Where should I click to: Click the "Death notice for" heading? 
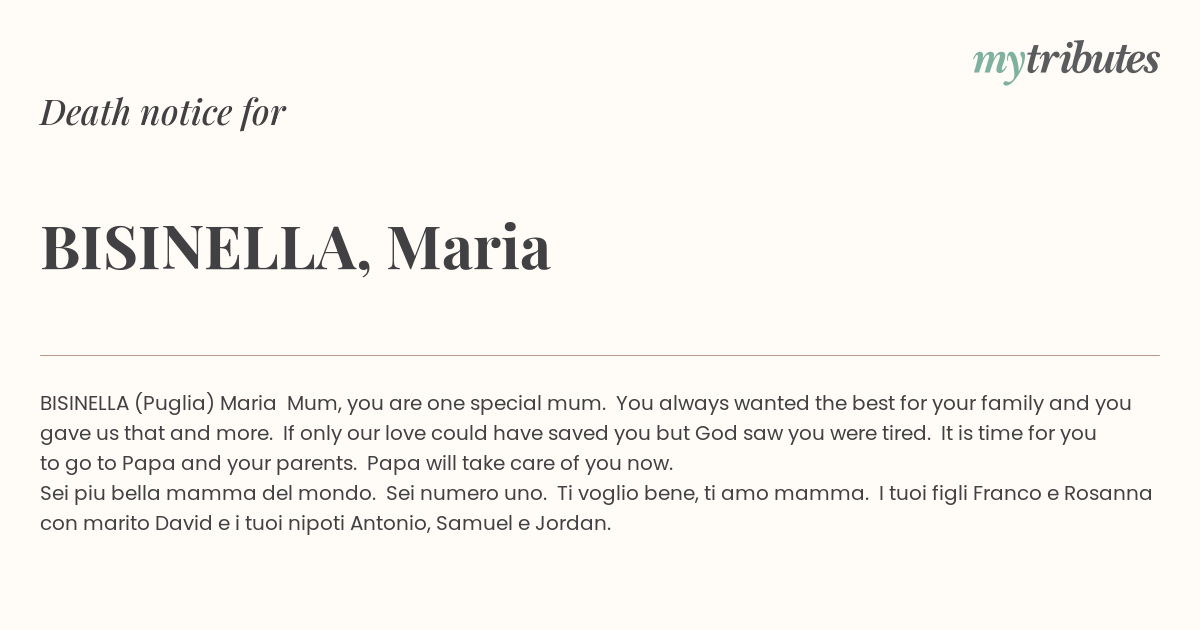pos(163,112)
